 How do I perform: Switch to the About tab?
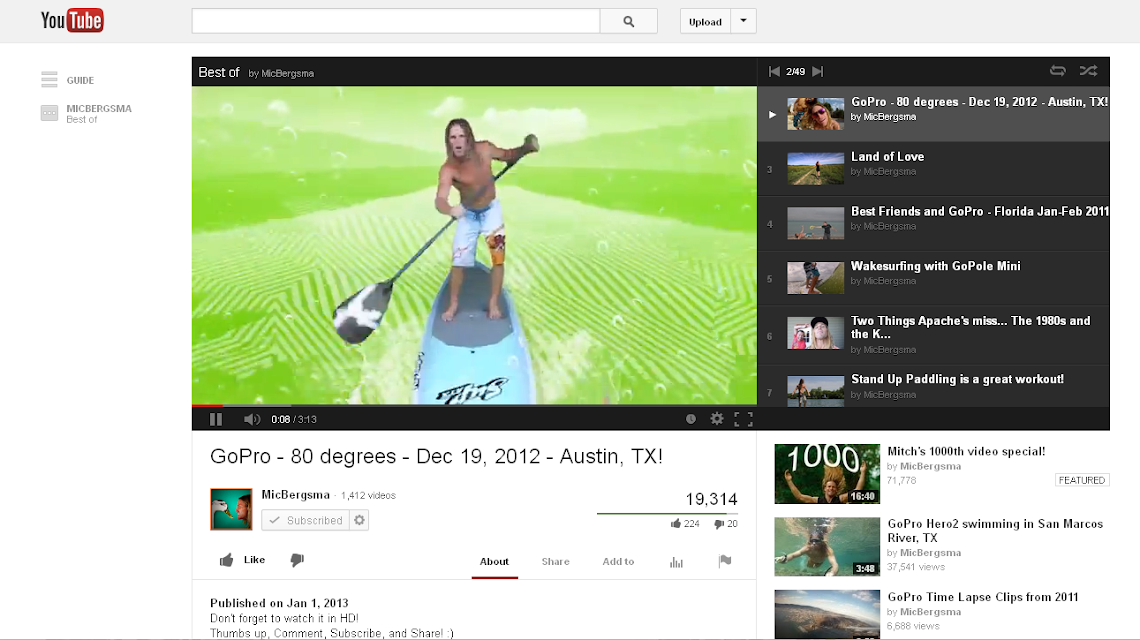coord(494,561)
